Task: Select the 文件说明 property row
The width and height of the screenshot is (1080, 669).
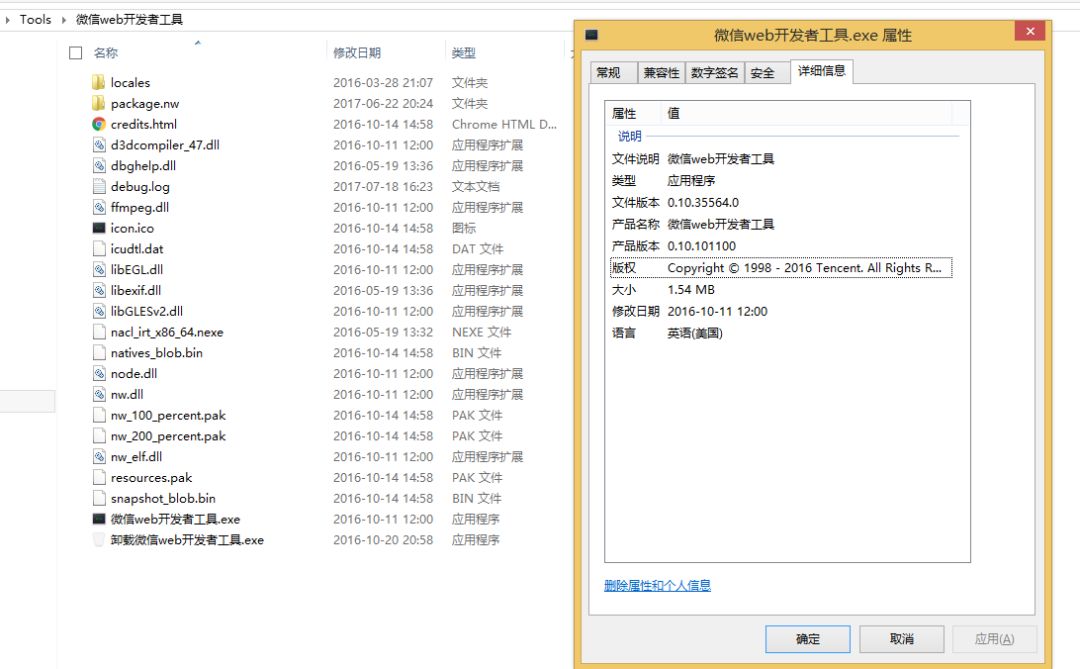Action: pyautogui.click(x=781, y=159)
